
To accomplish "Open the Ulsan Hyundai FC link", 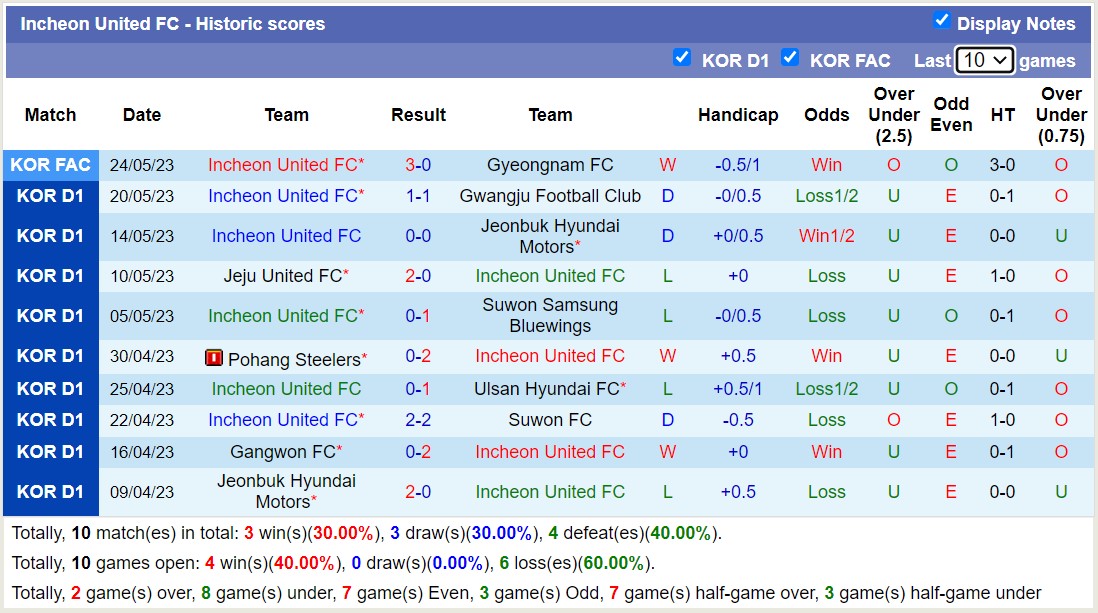I will 550,388.
